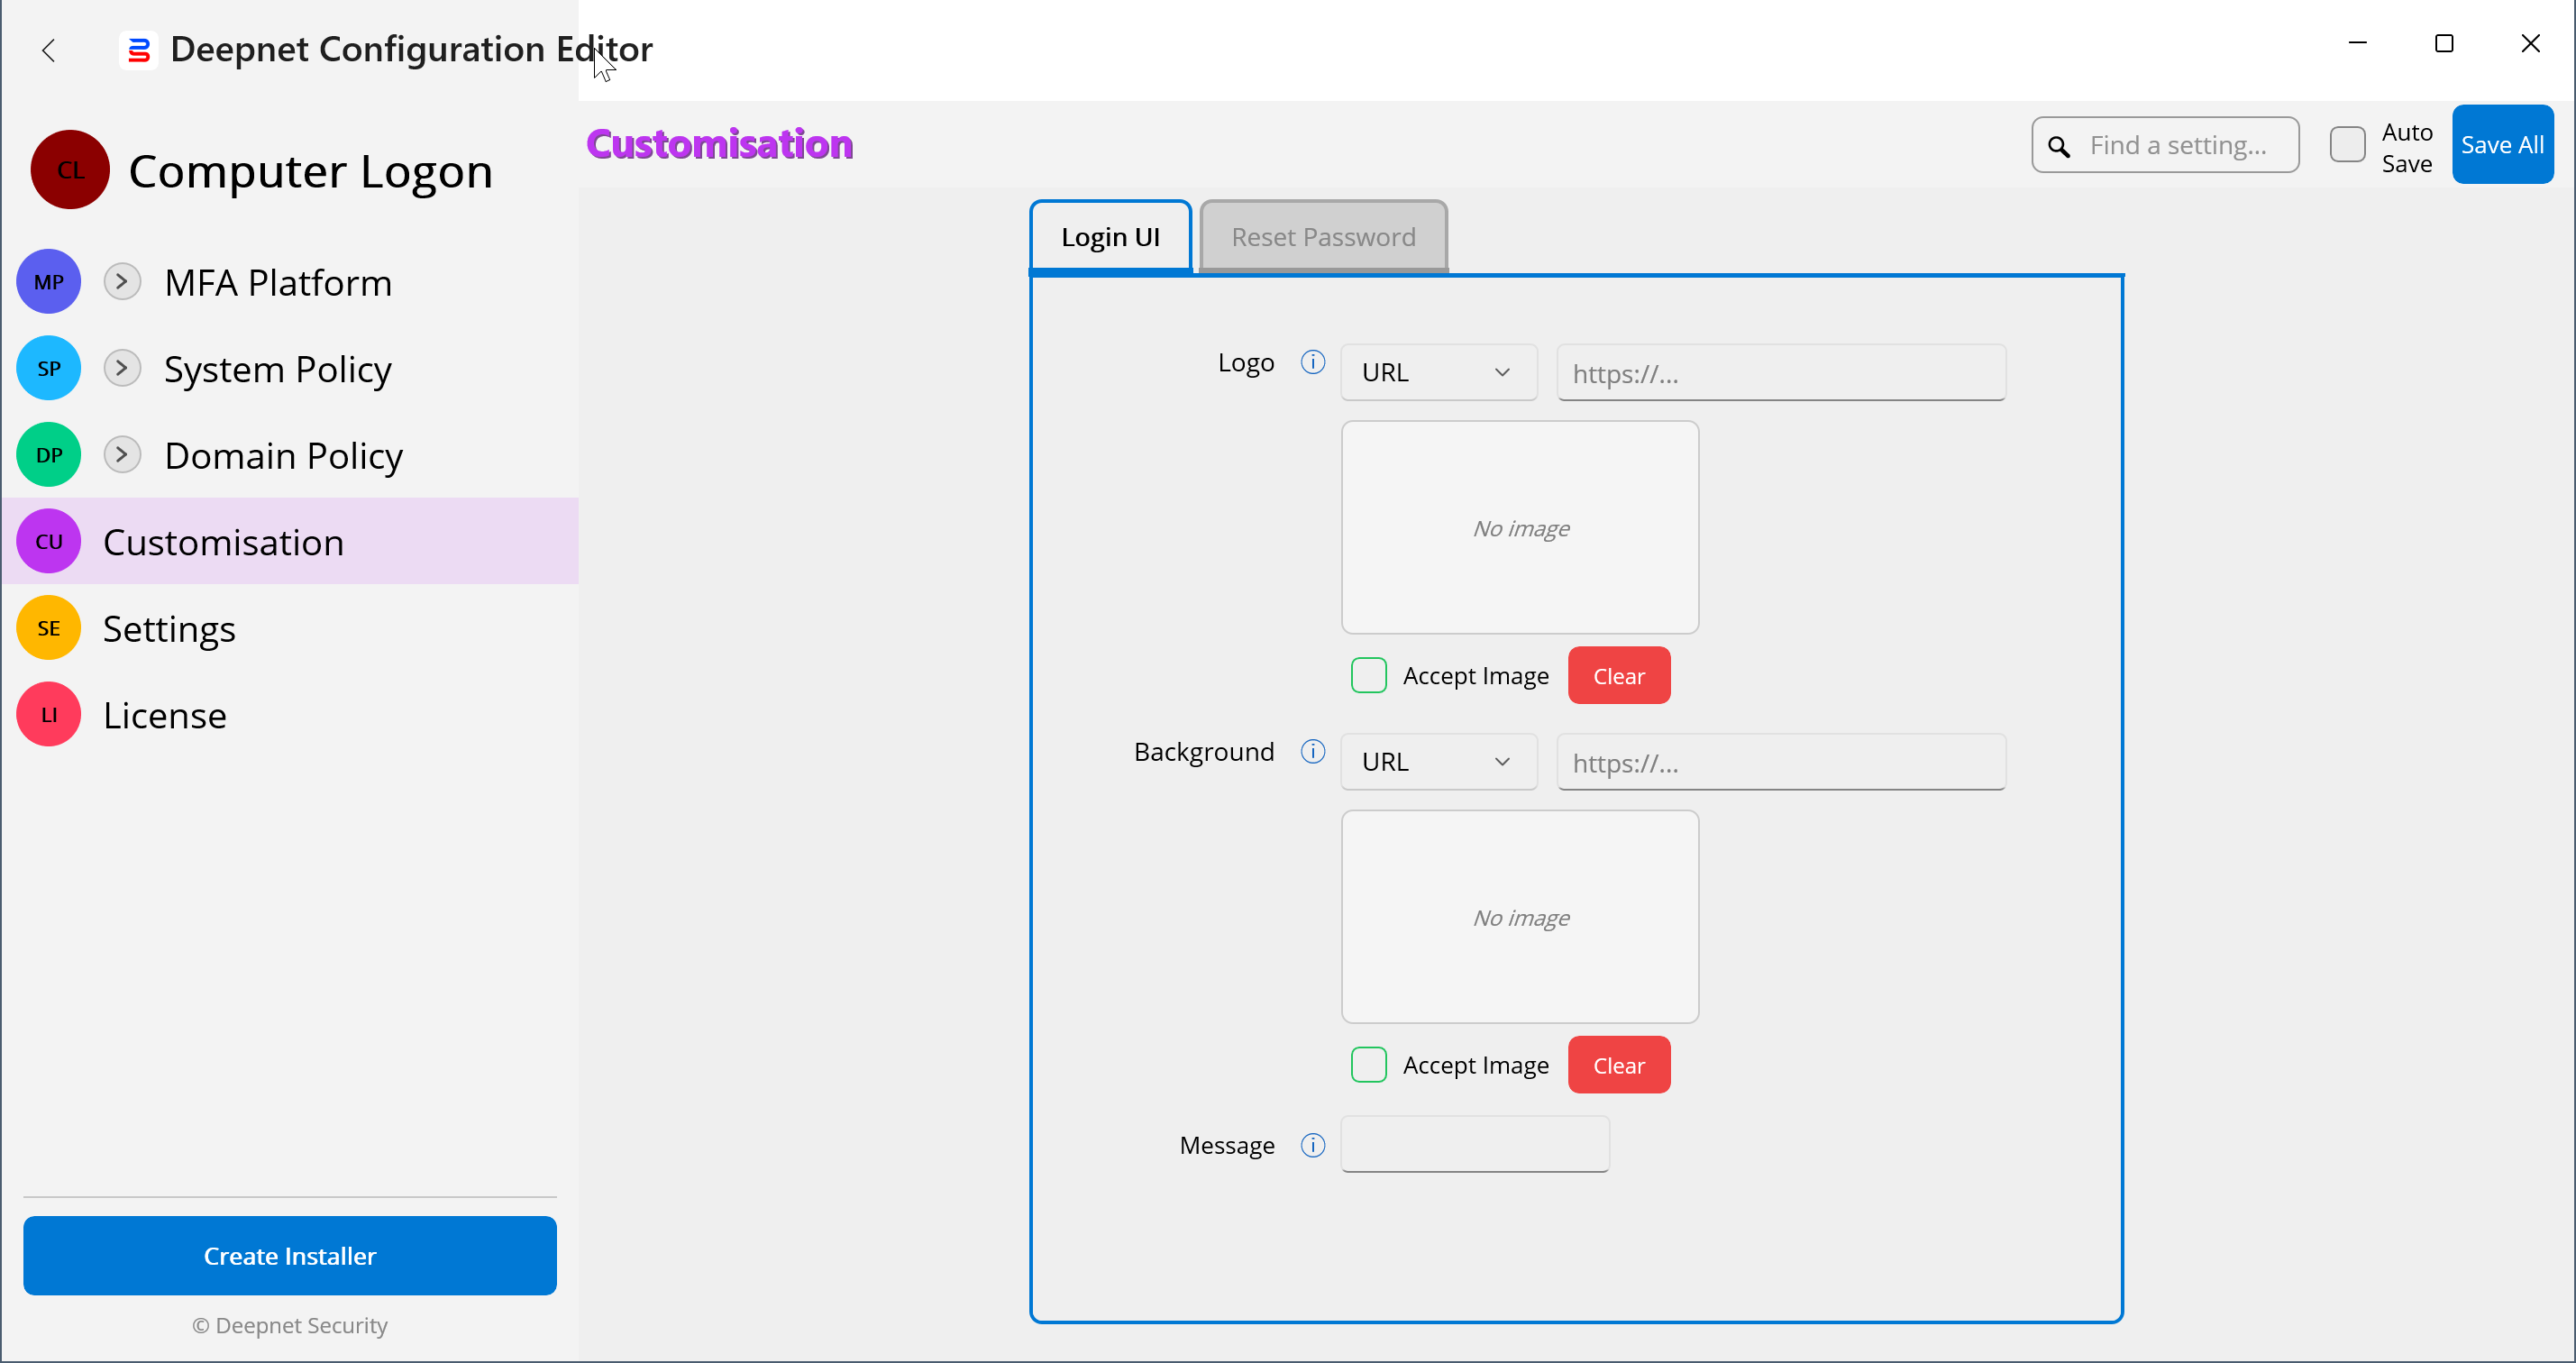Open the Logo source type dropdown
The width and height of the screenshot is (2576, 1363).
click(1437, 372)
